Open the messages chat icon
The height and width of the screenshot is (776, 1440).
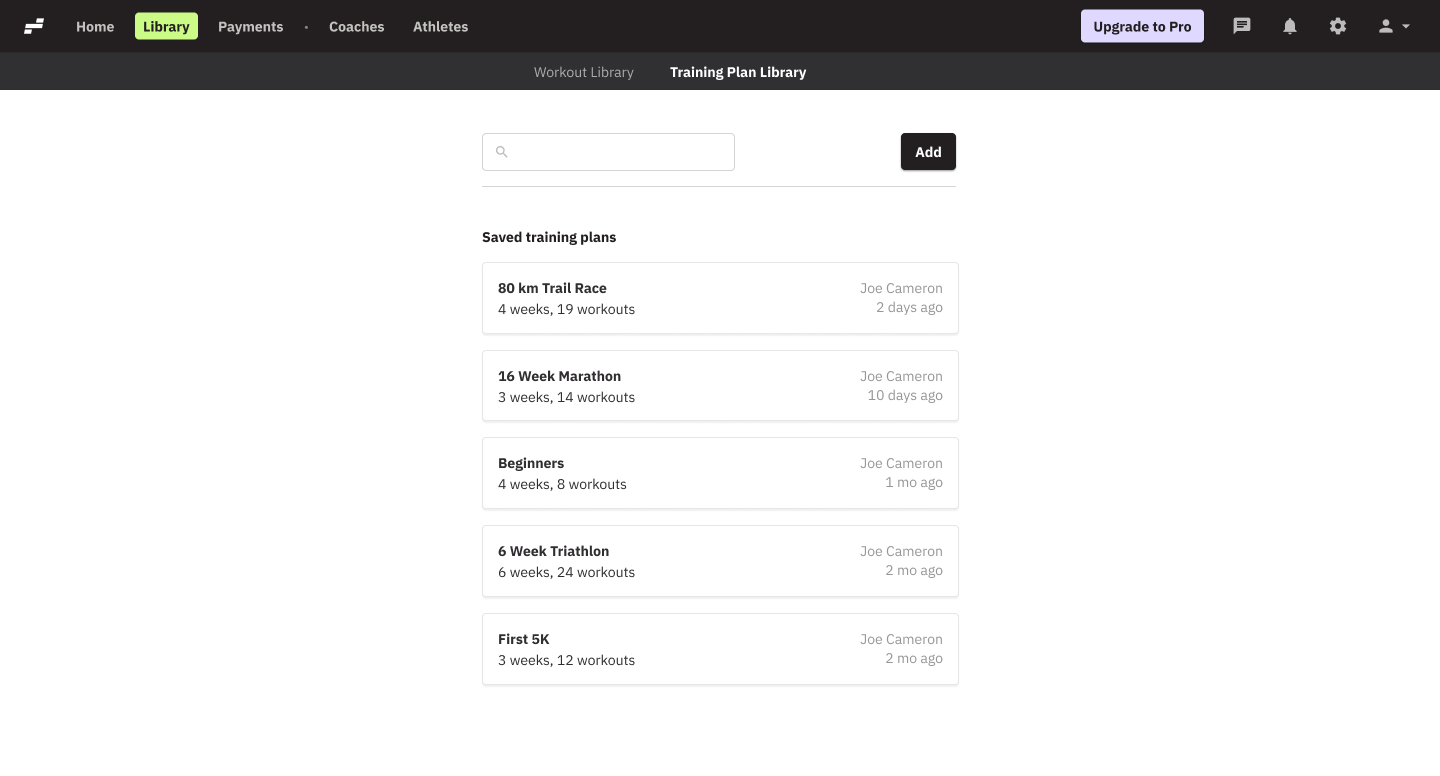click(x=1242, y=26)
